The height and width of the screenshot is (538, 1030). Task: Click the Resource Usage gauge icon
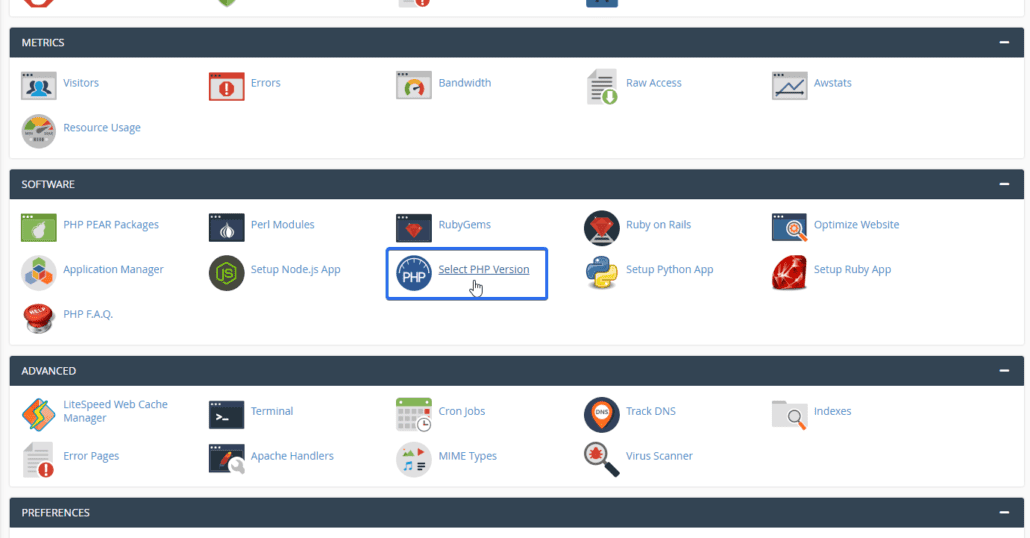pyautogui.click(x=38, y=131)
